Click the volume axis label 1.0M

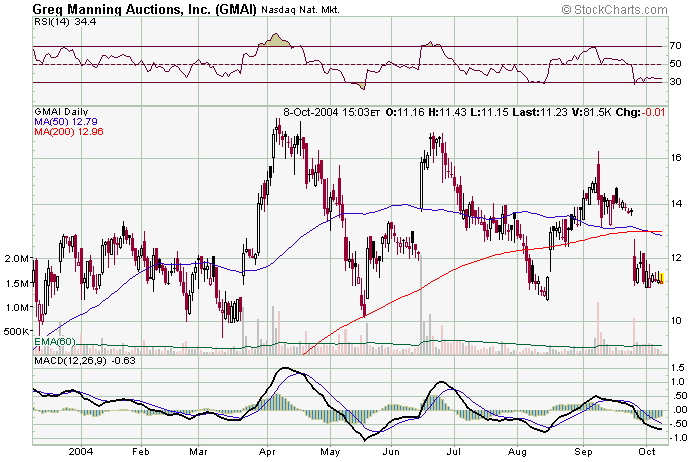coord(18,307)
